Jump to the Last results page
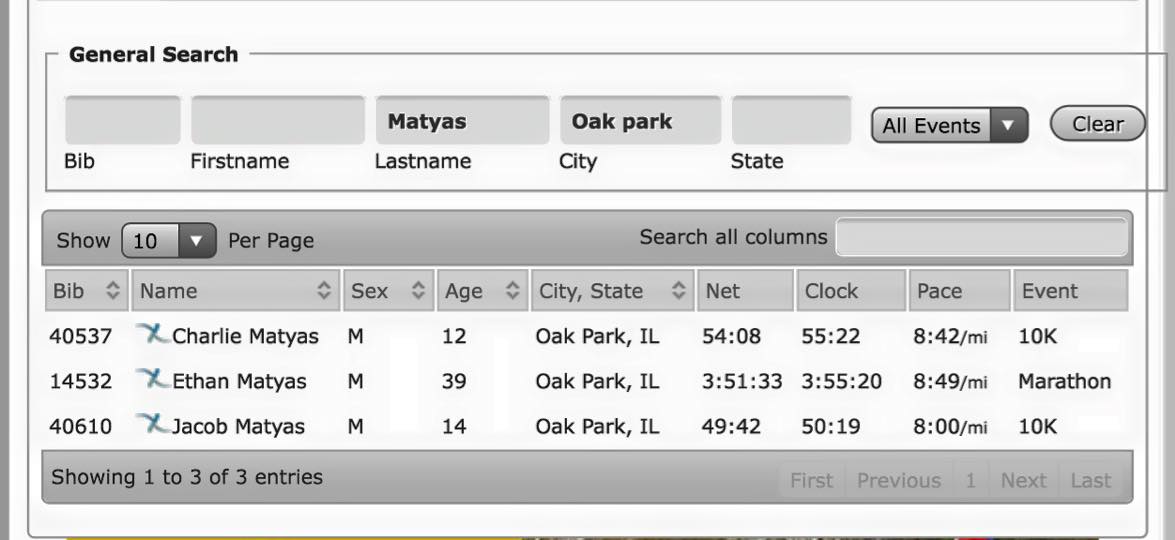1175x540 pixels. click(x=1090, y=481)
